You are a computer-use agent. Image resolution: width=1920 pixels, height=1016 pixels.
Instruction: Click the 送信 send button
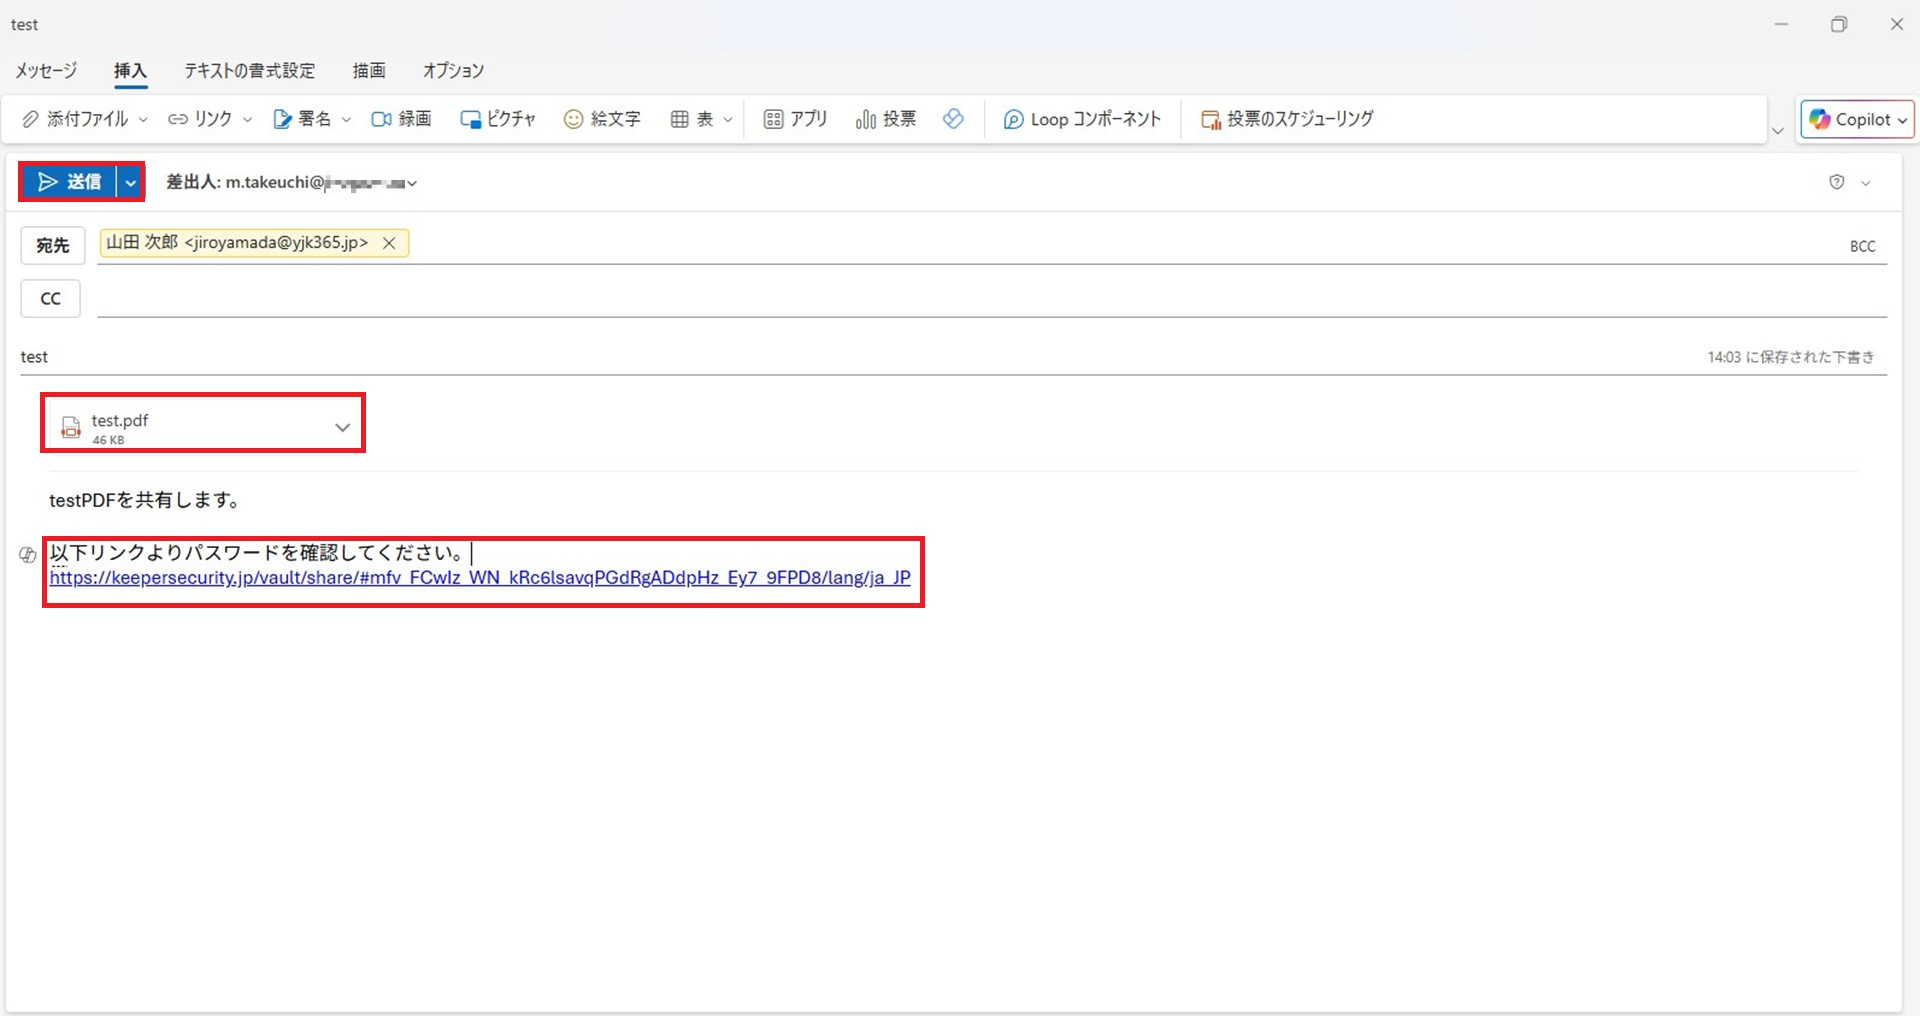coord(69,182)
